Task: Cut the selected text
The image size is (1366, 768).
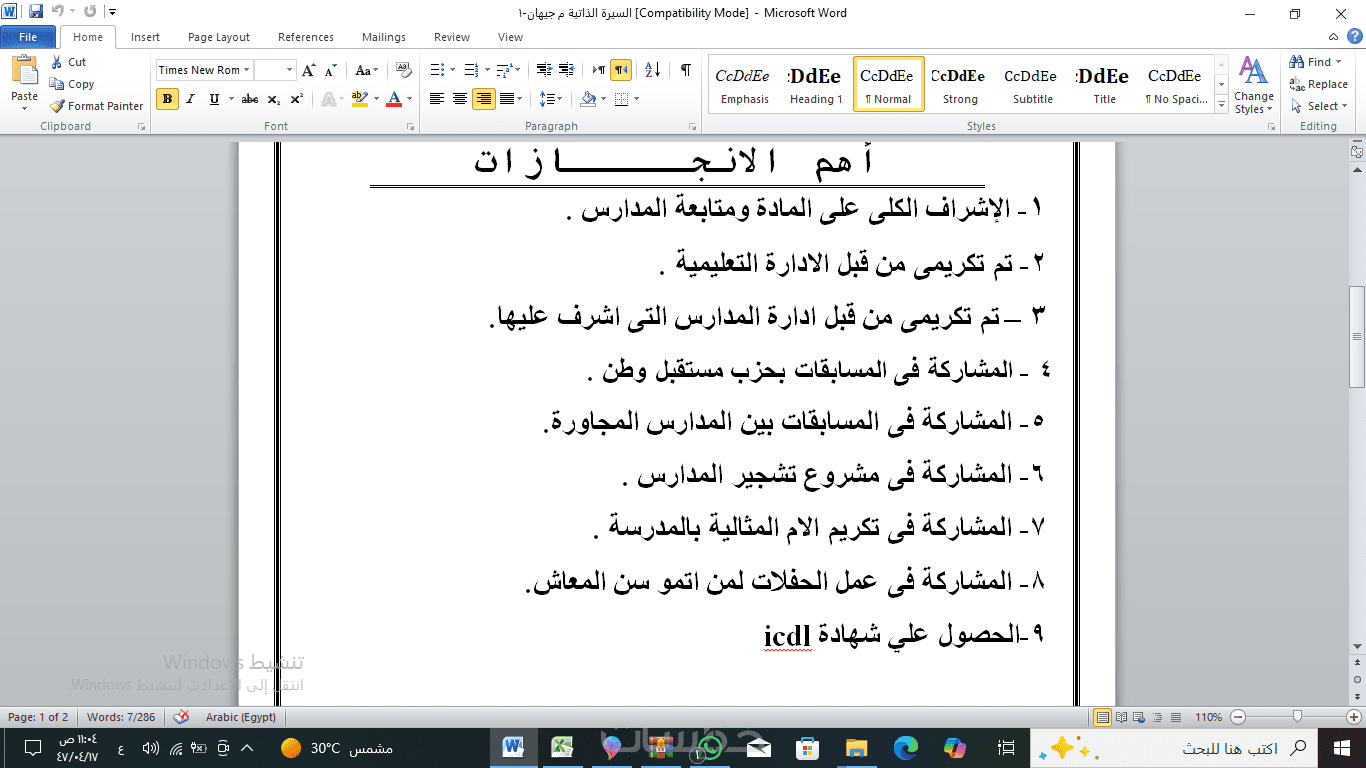Action: tap(68, 62)
